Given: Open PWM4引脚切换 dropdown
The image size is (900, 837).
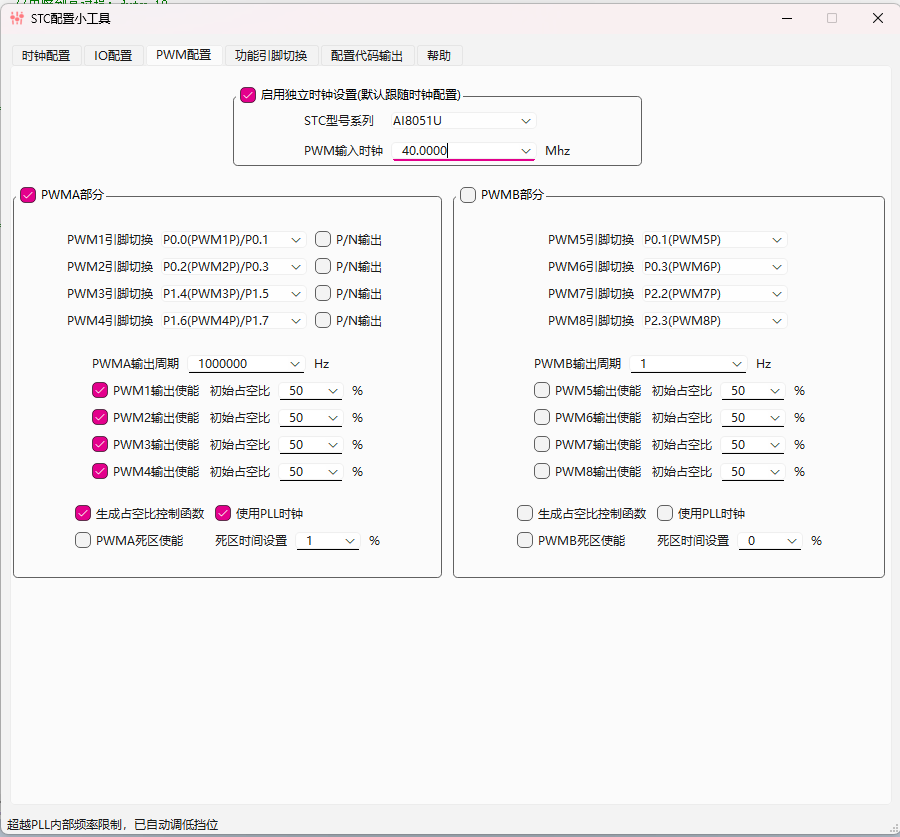Looking at the screenshot, I should pos(232,321).
